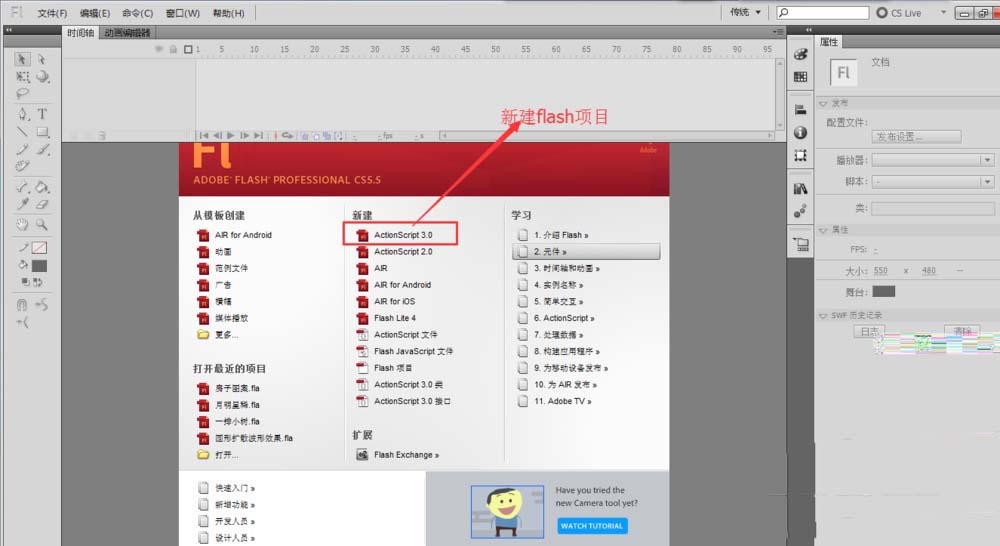The width and height of the screenshot is (1000, 546).
Task: Select the Selection (arrow) tool
Action: 22,59
